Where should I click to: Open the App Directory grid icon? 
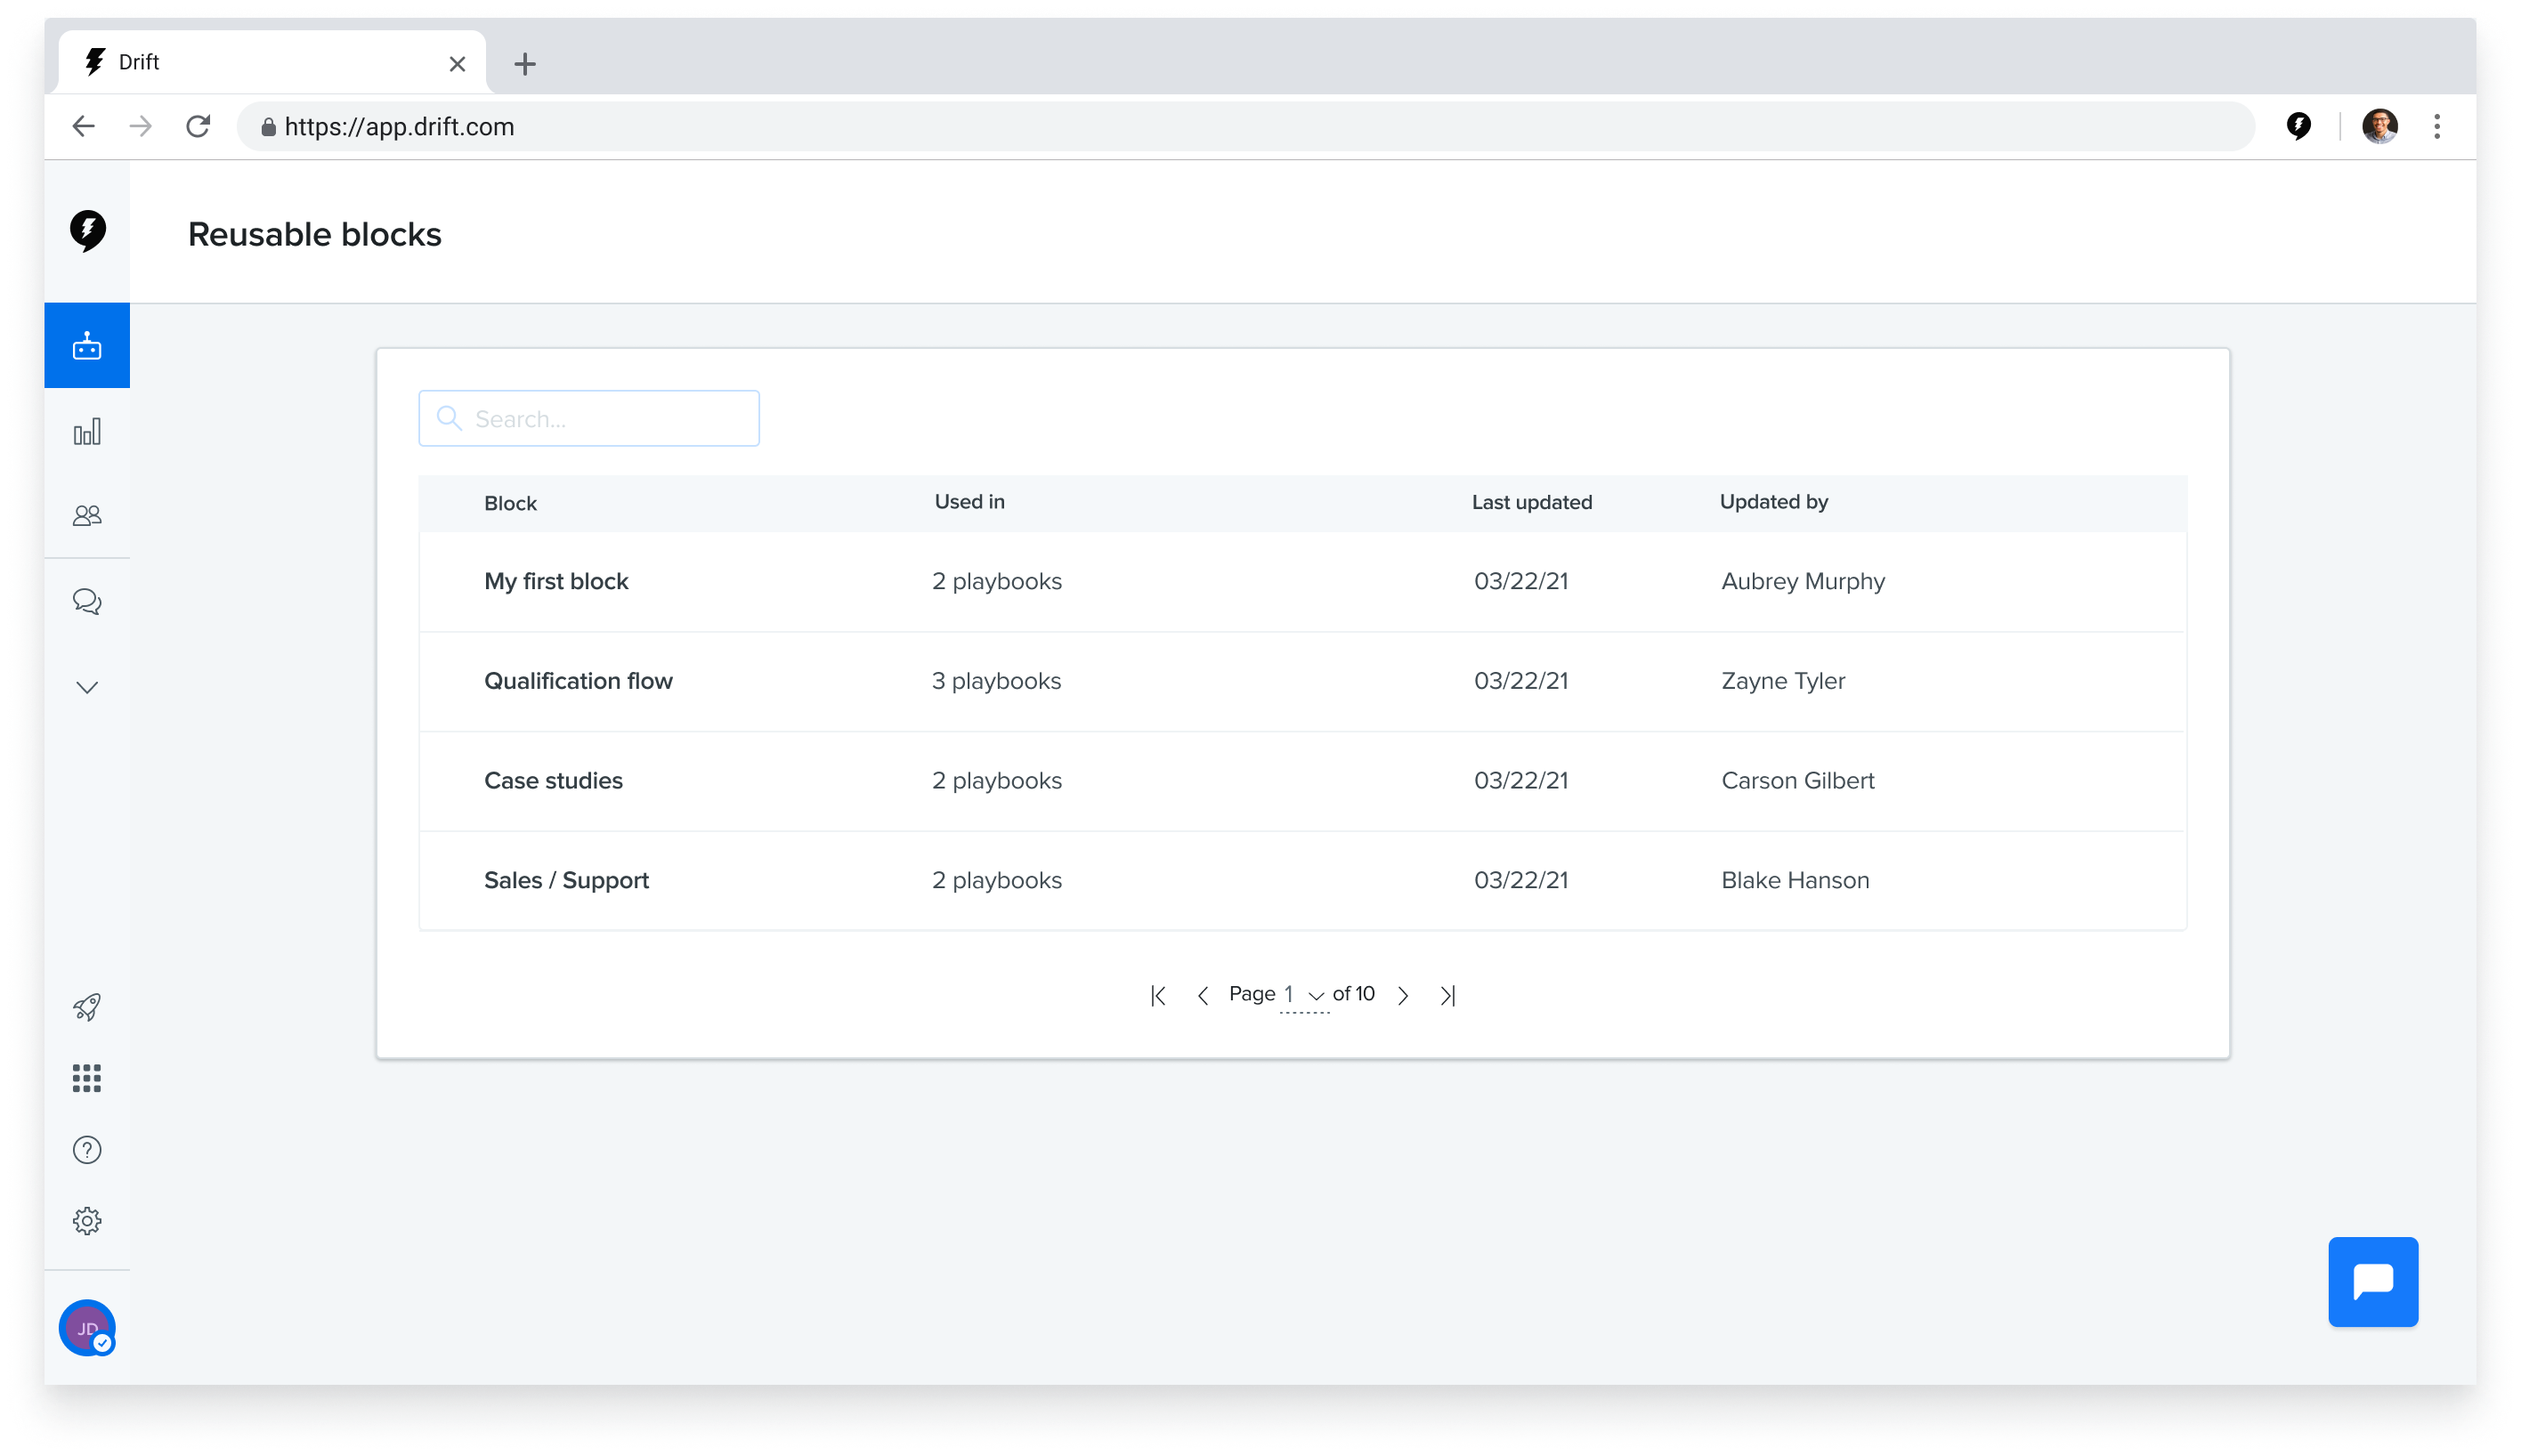click(87, 1078)
